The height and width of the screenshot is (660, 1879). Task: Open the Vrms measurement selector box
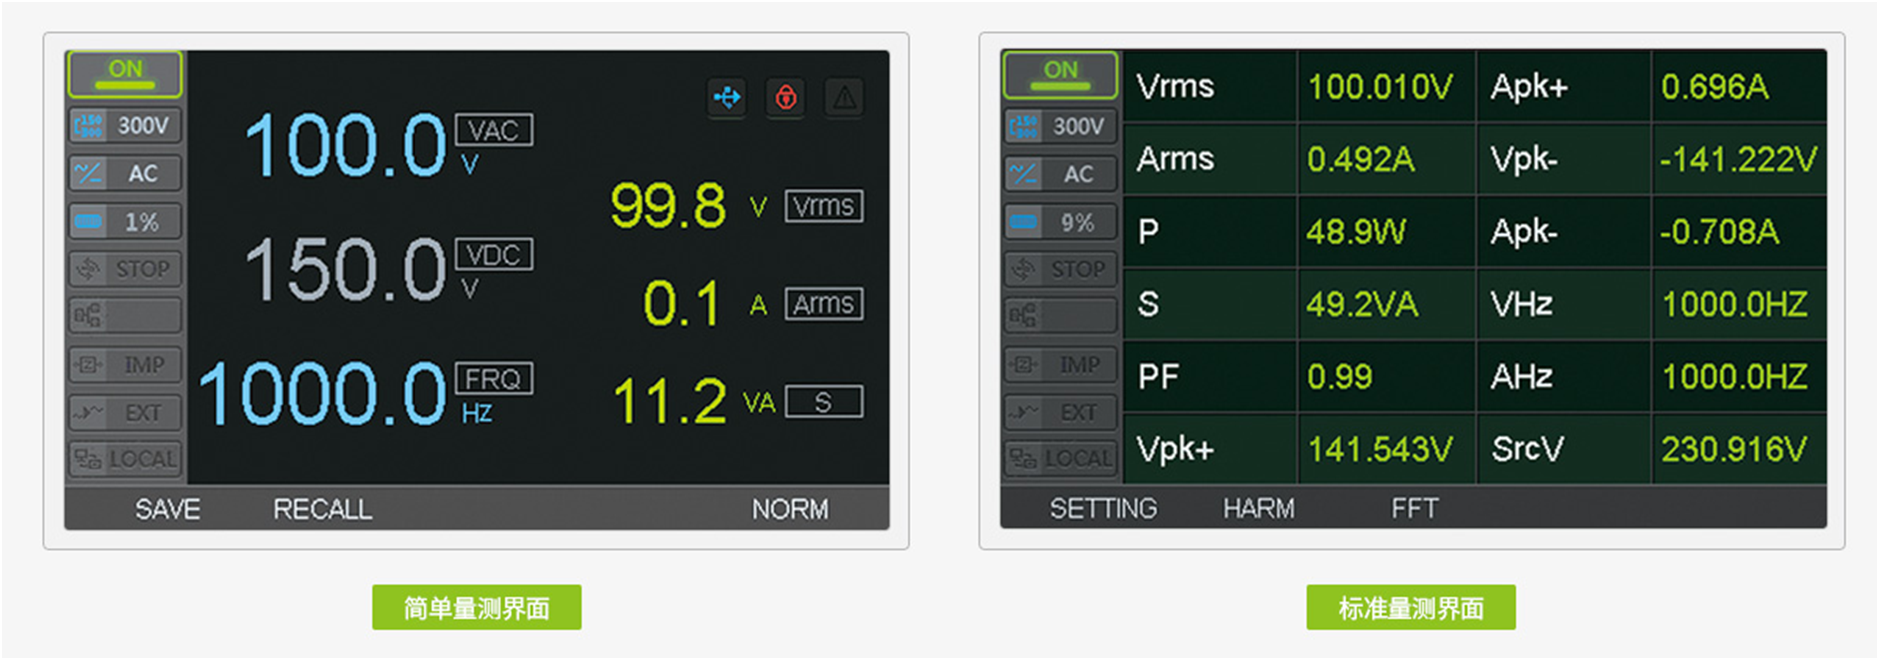[x=823, y=206]
